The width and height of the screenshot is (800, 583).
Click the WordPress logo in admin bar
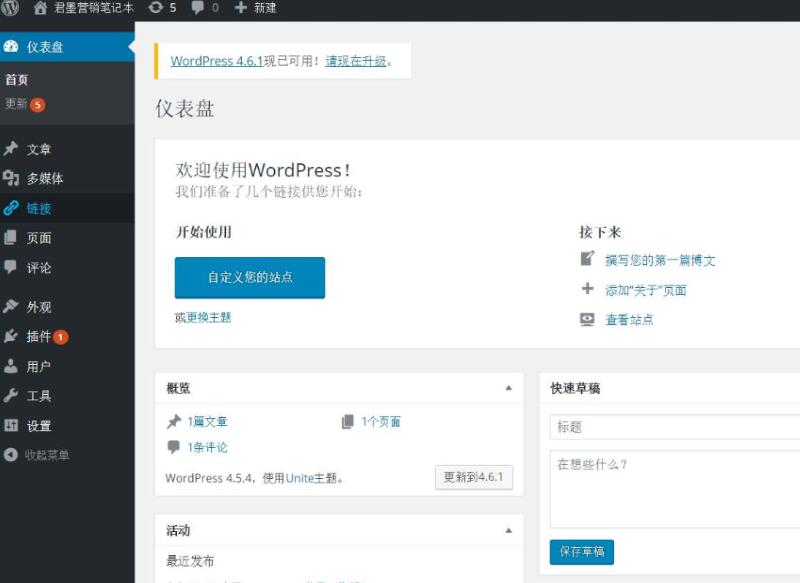point(10,7)
